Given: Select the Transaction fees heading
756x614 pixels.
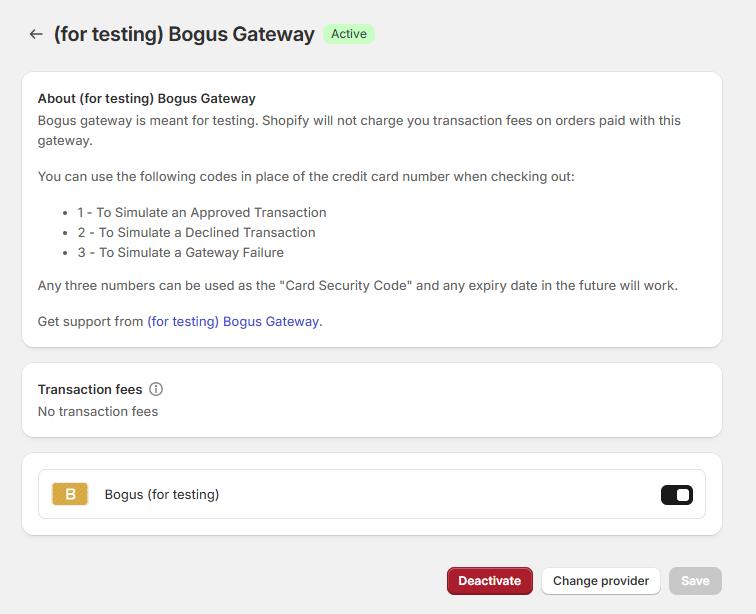Looking at the screenshot, I should click(90, 389).
